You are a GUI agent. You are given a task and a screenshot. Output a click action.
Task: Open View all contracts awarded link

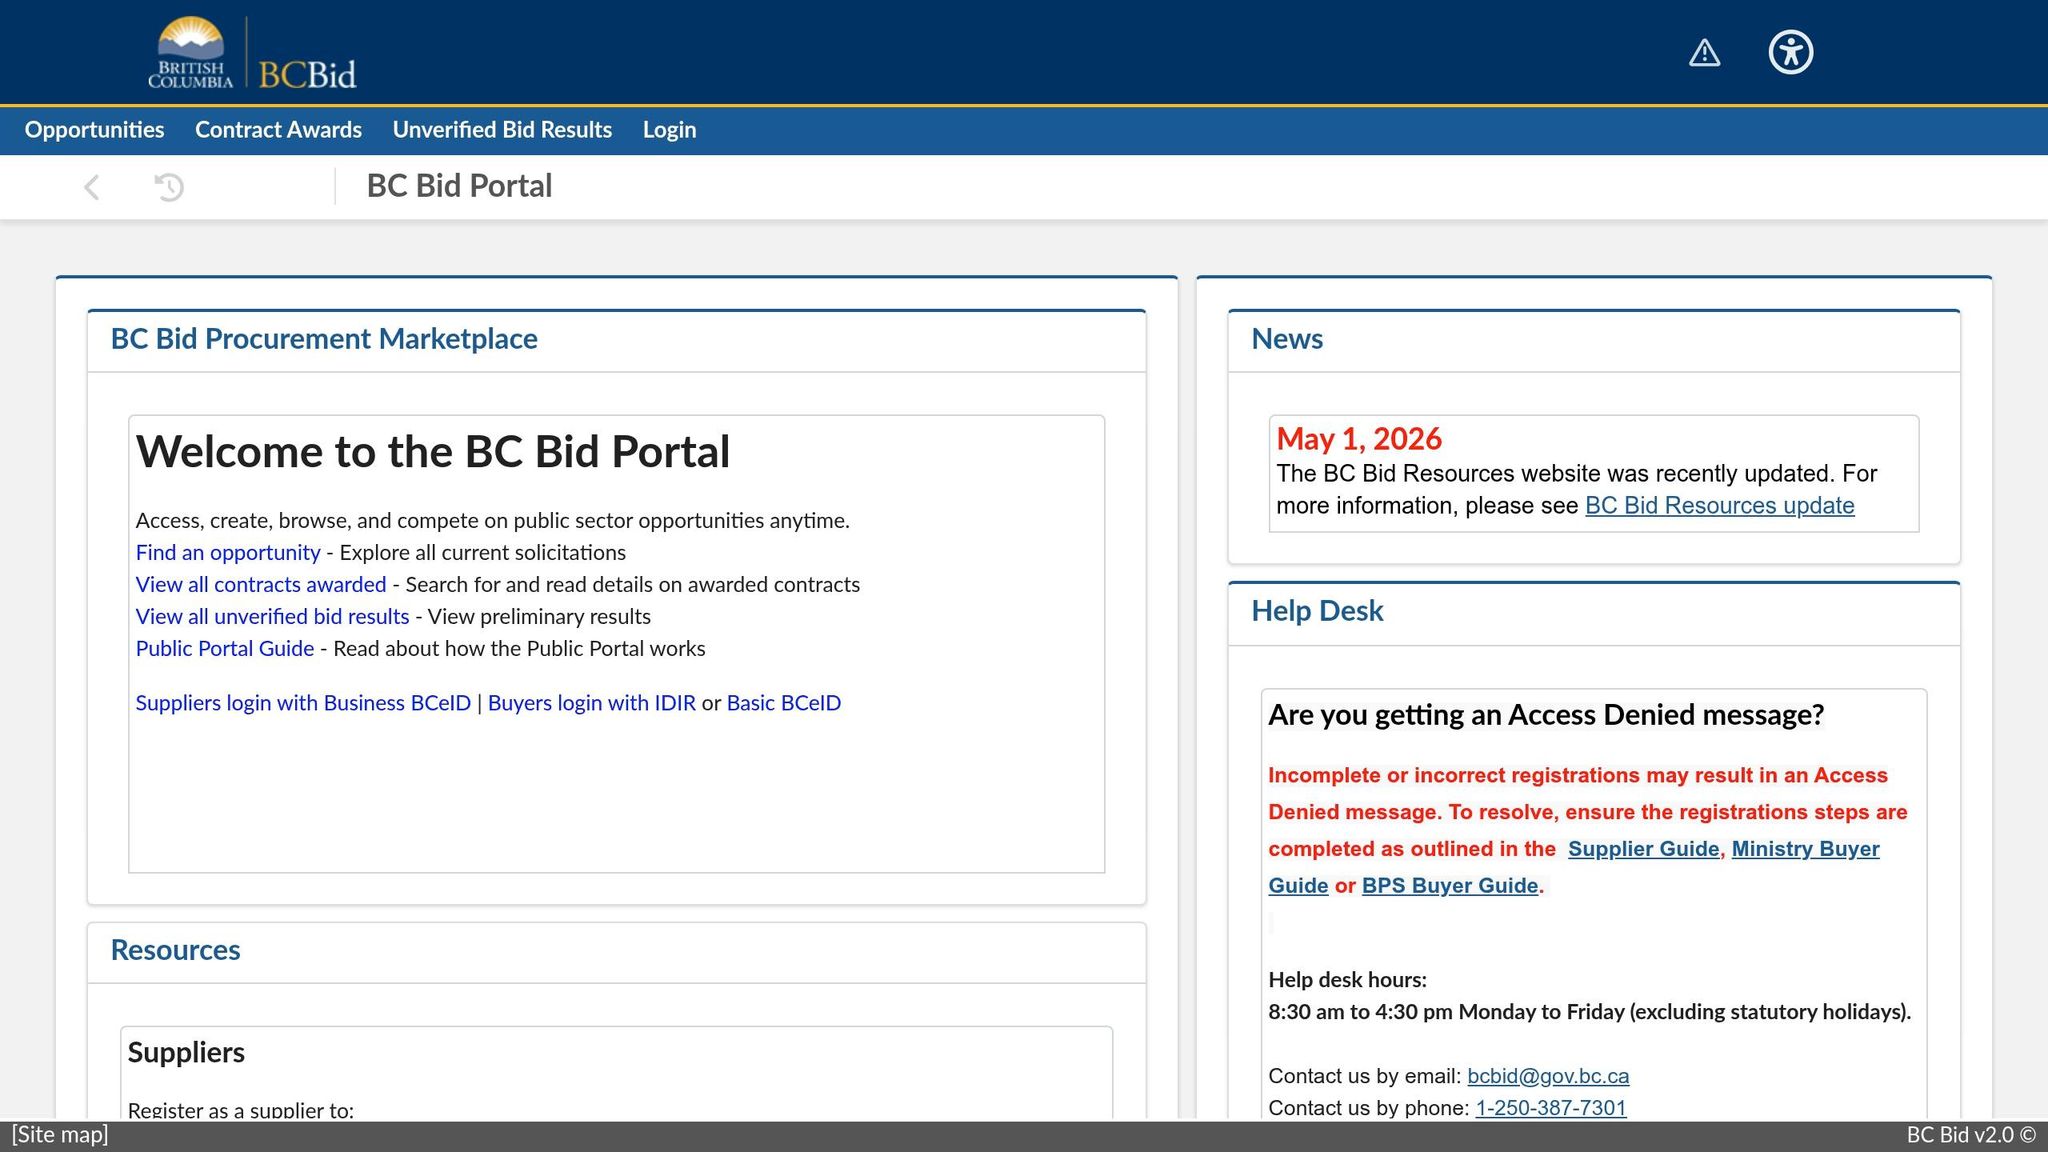261,584
